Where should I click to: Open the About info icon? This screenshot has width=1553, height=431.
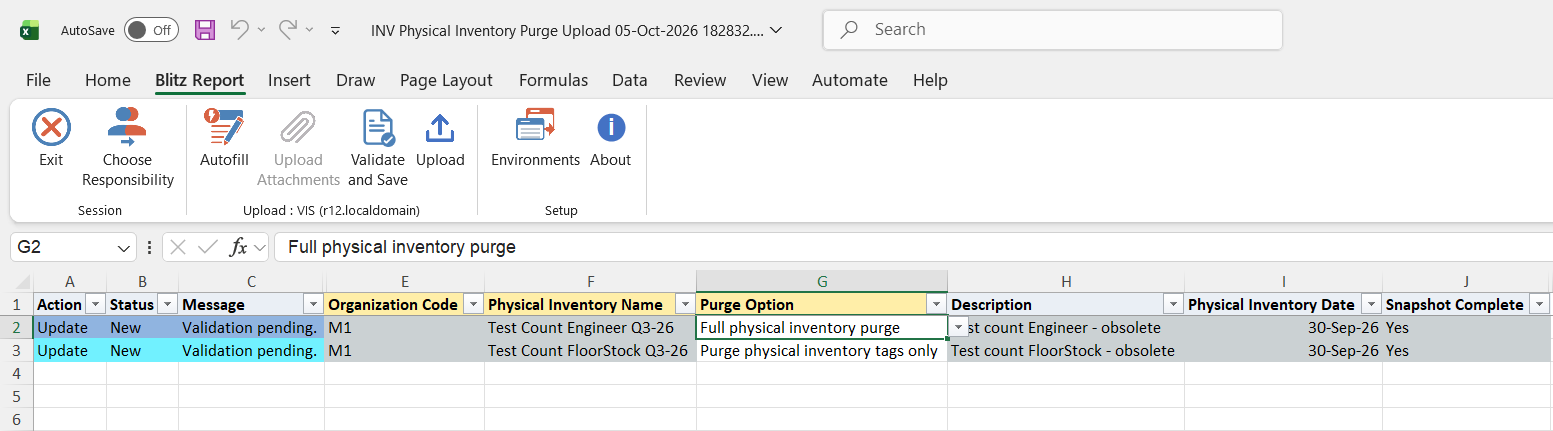(x=611, y=128)
